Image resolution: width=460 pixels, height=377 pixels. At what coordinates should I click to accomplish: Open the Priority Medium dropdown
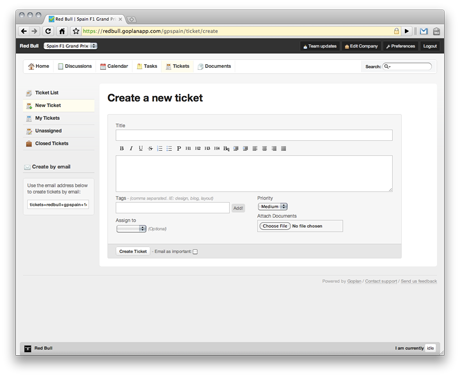pos(273,207)
